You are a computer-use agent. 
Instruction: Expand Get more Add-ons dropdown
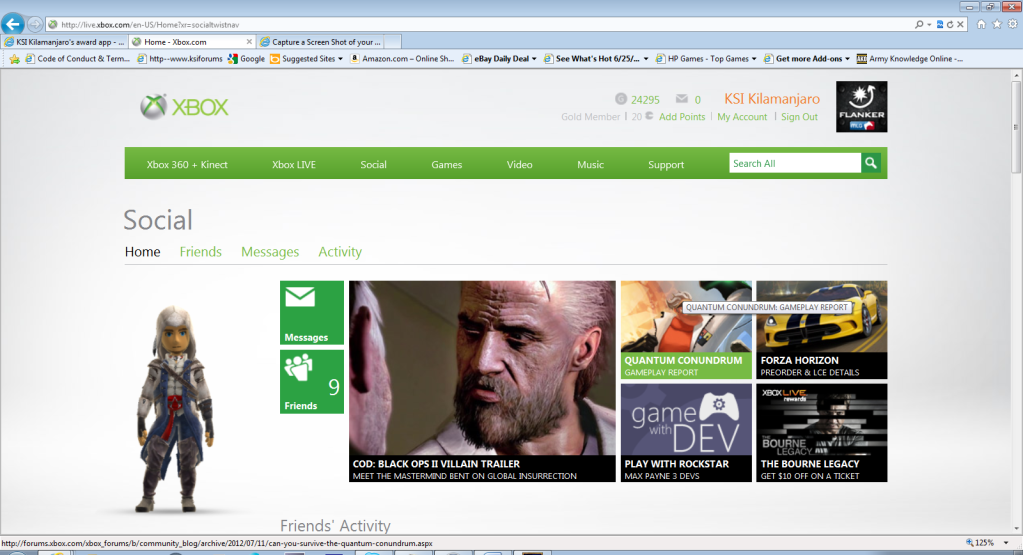point(847,59)
